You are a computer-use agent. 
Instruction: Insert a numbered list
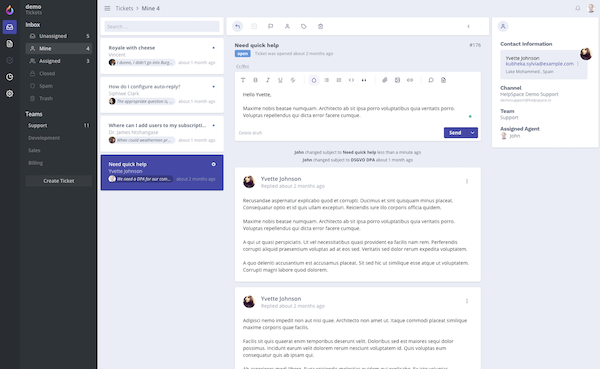point(339,80)
